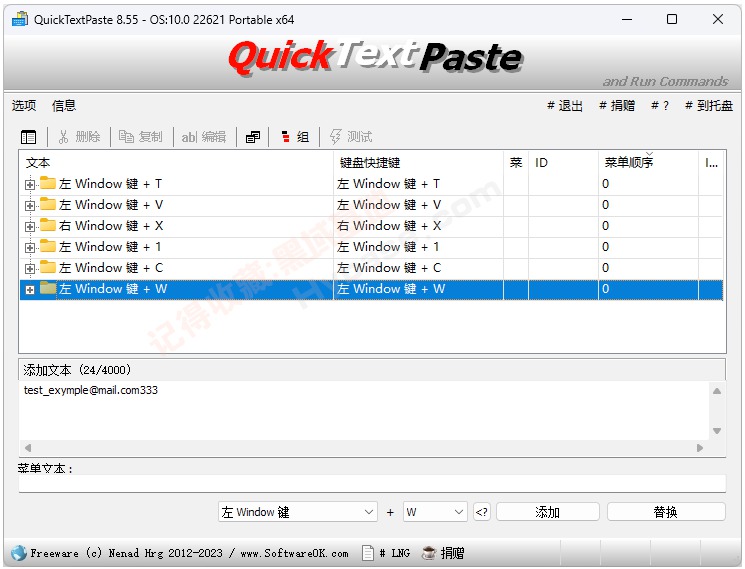Sort by the 菜单顺序 column header
The width and height of the screenshot is (745, 569).
(648, 162)
